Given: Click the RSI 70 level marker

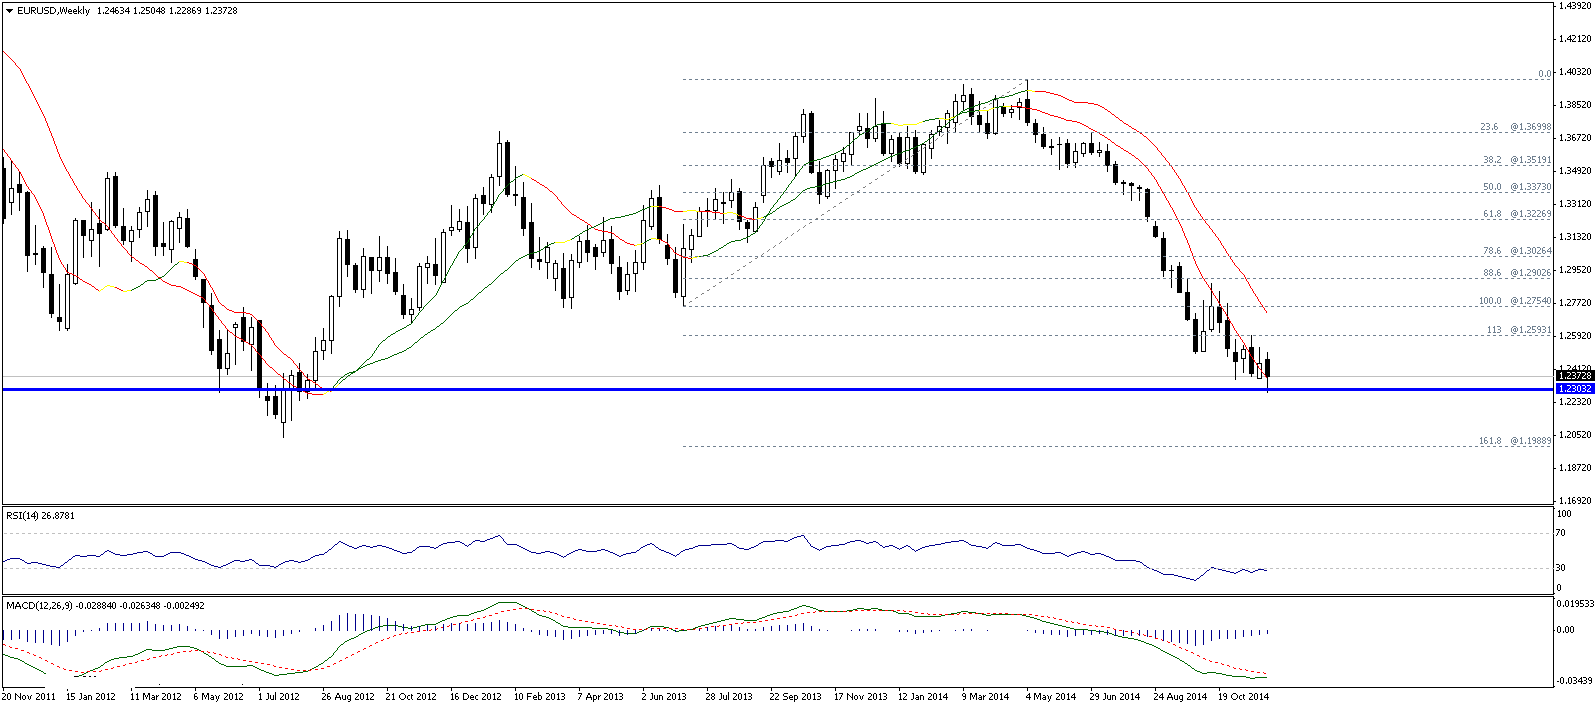Looking at the screenshot, I should pos(1560,534).
